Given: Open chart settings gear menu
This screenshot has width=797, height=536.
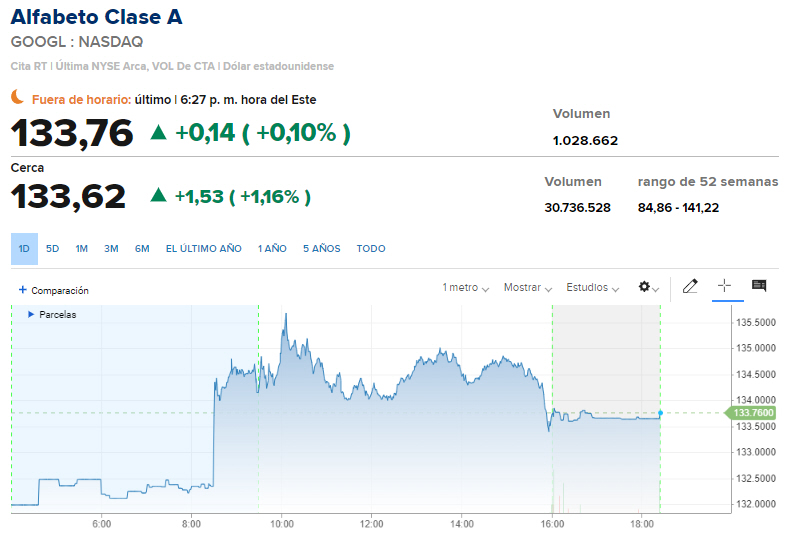Looking at the screenshot, I should click(646, 287).
